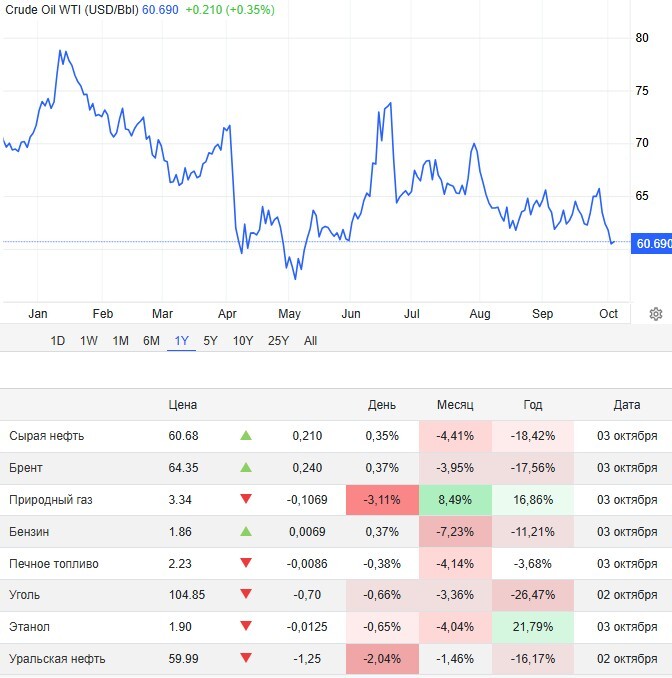Click green up arrow in Сырая нефть row
Viewport: 672px width, 678px height.
tap(246, 436)
